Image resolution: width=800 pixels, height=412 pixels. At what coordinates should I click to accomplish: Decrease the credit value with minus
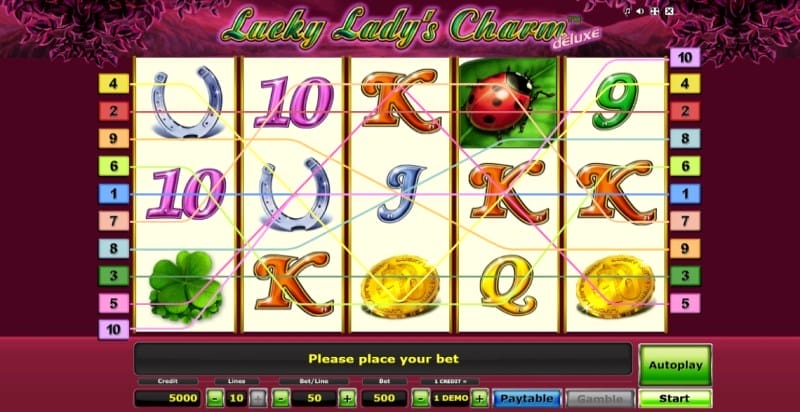420,398
